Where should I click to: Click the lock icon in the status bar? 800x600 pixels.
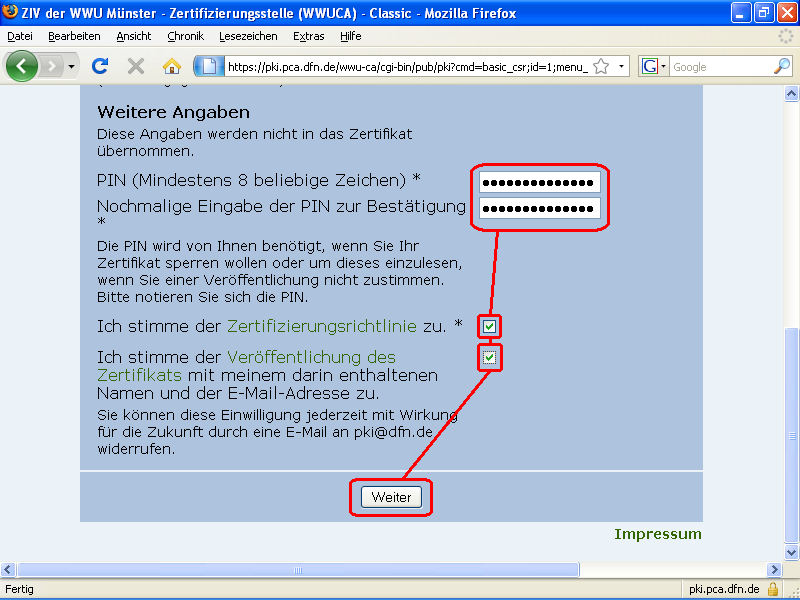[772, 588]
